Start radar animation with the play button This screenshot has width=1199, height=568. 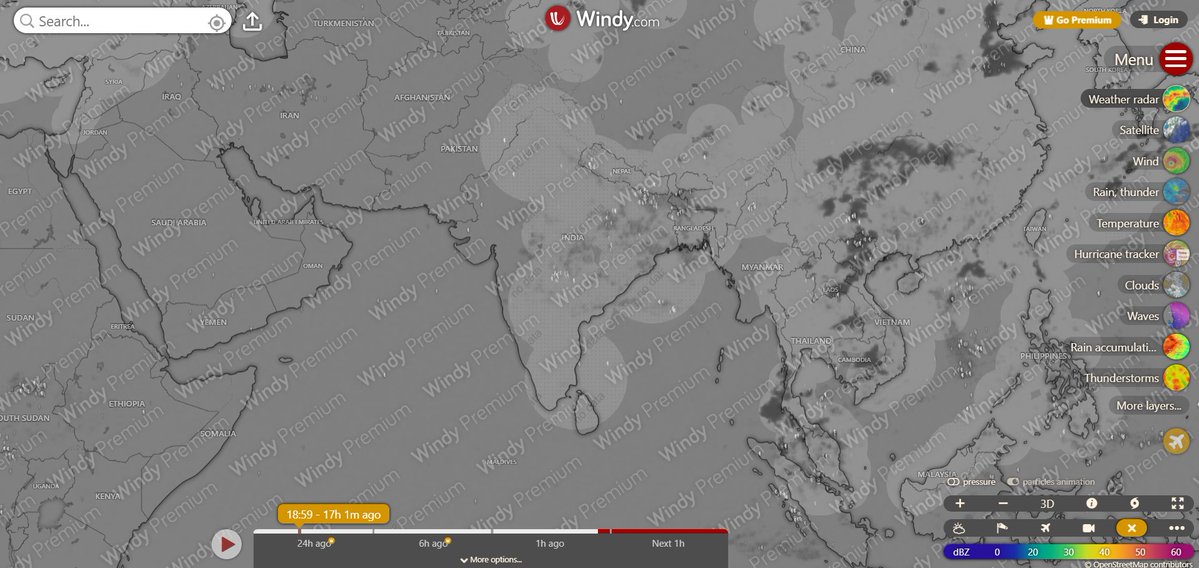[x=227, y=544]
